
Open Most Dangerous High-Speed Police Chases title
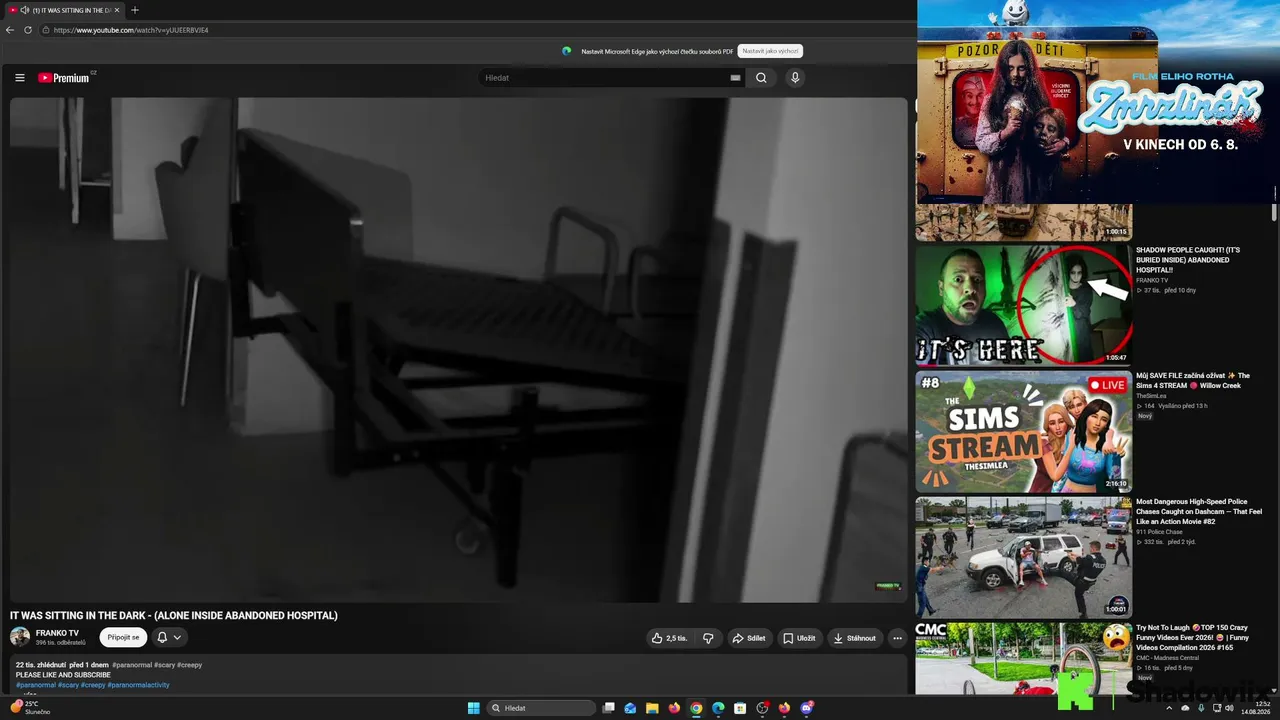(1199, 512)
